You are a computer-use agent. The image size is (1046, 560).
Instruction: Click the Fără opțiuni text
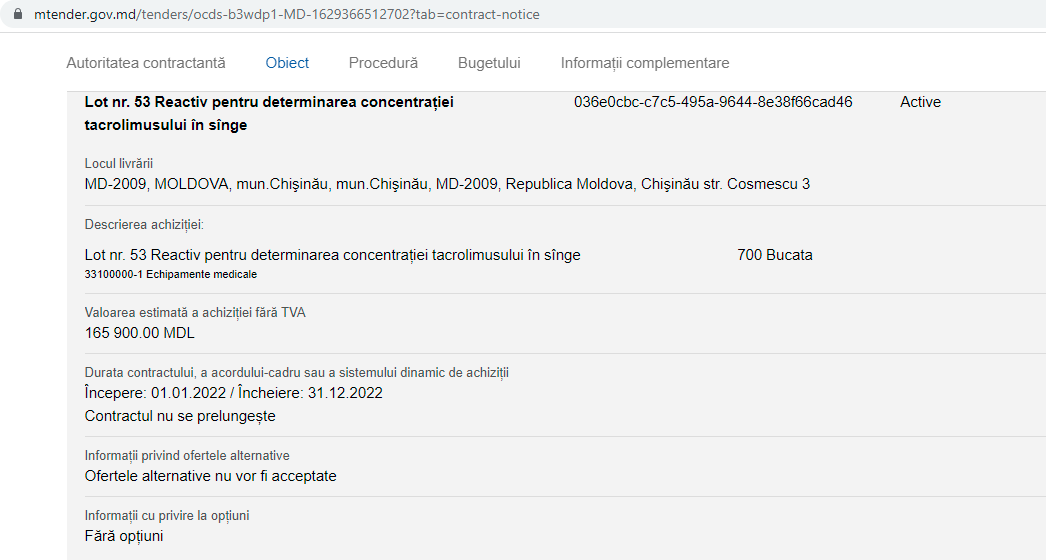click(123, 536)
